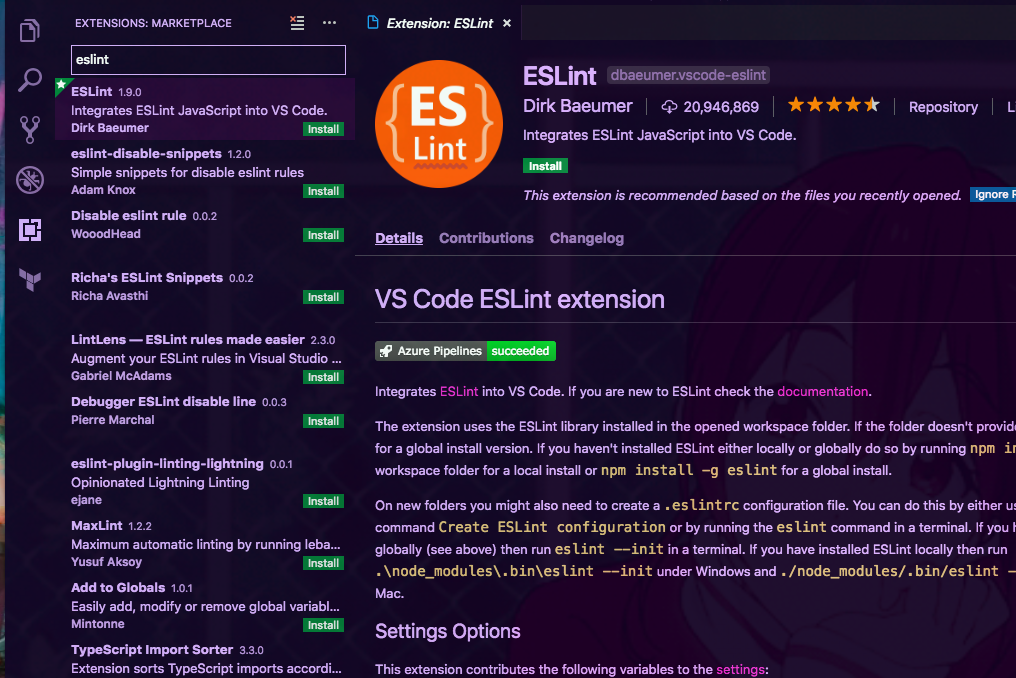The image size is (1016, 678).
Task: Click the eslint search input field
Action: coord(208,60)
